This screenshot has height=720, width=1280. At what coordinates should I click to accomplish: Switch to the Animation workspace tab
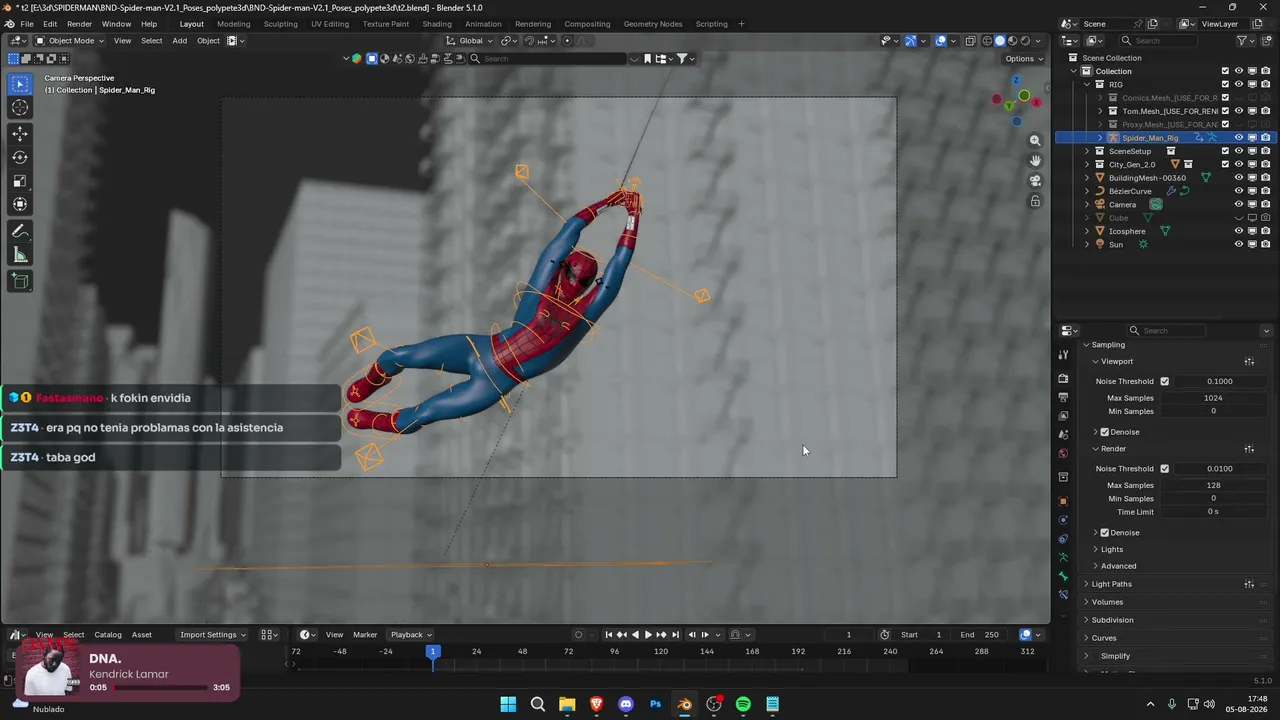click(x=483, y=24)
